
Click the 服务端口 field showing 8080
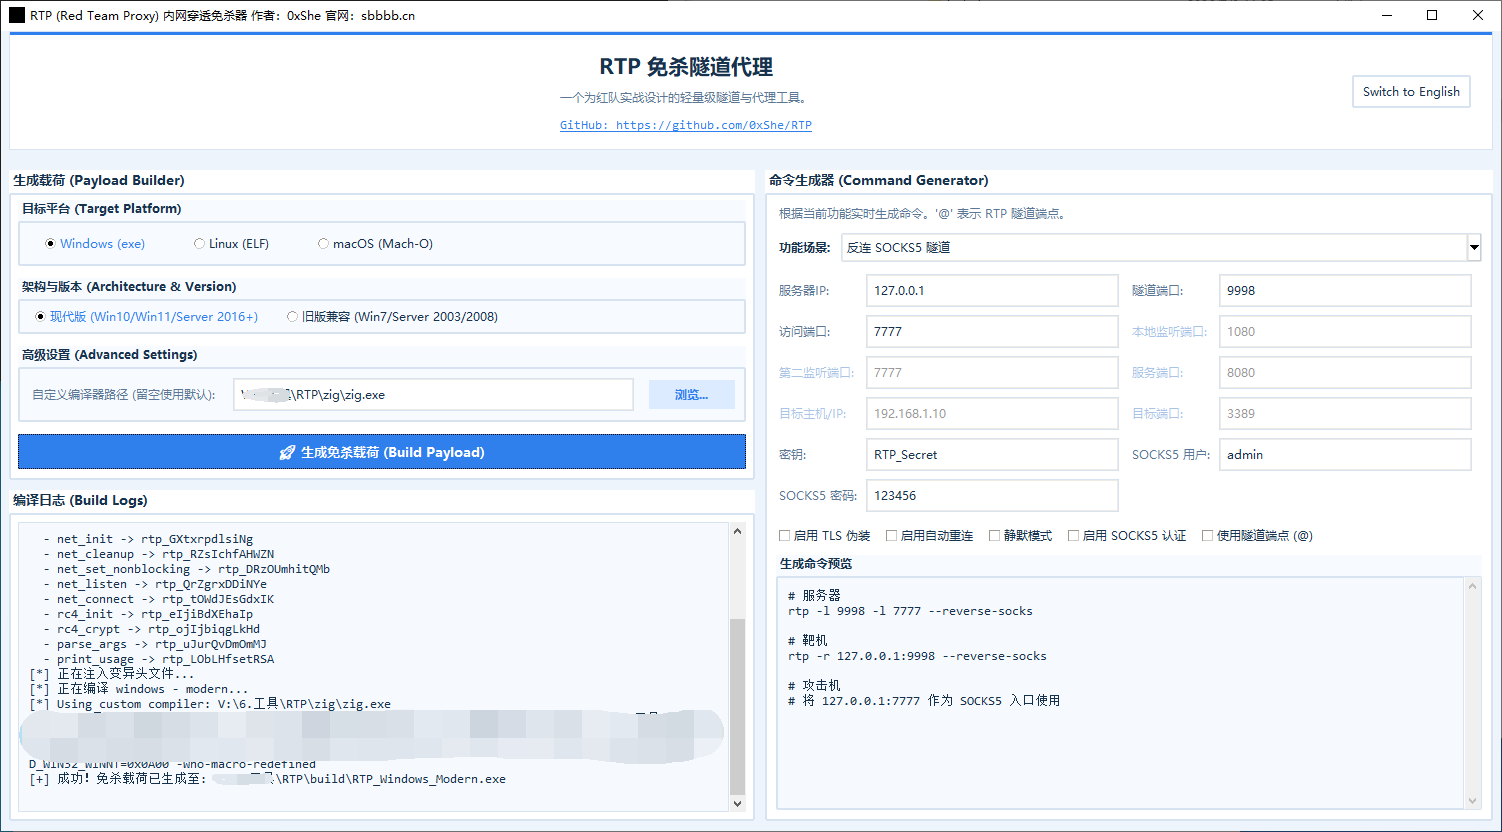pos(1345,373)
